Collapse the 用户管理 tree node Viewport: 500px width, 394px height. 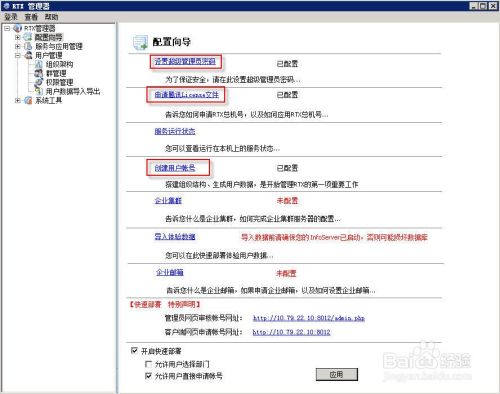point(18,55)
